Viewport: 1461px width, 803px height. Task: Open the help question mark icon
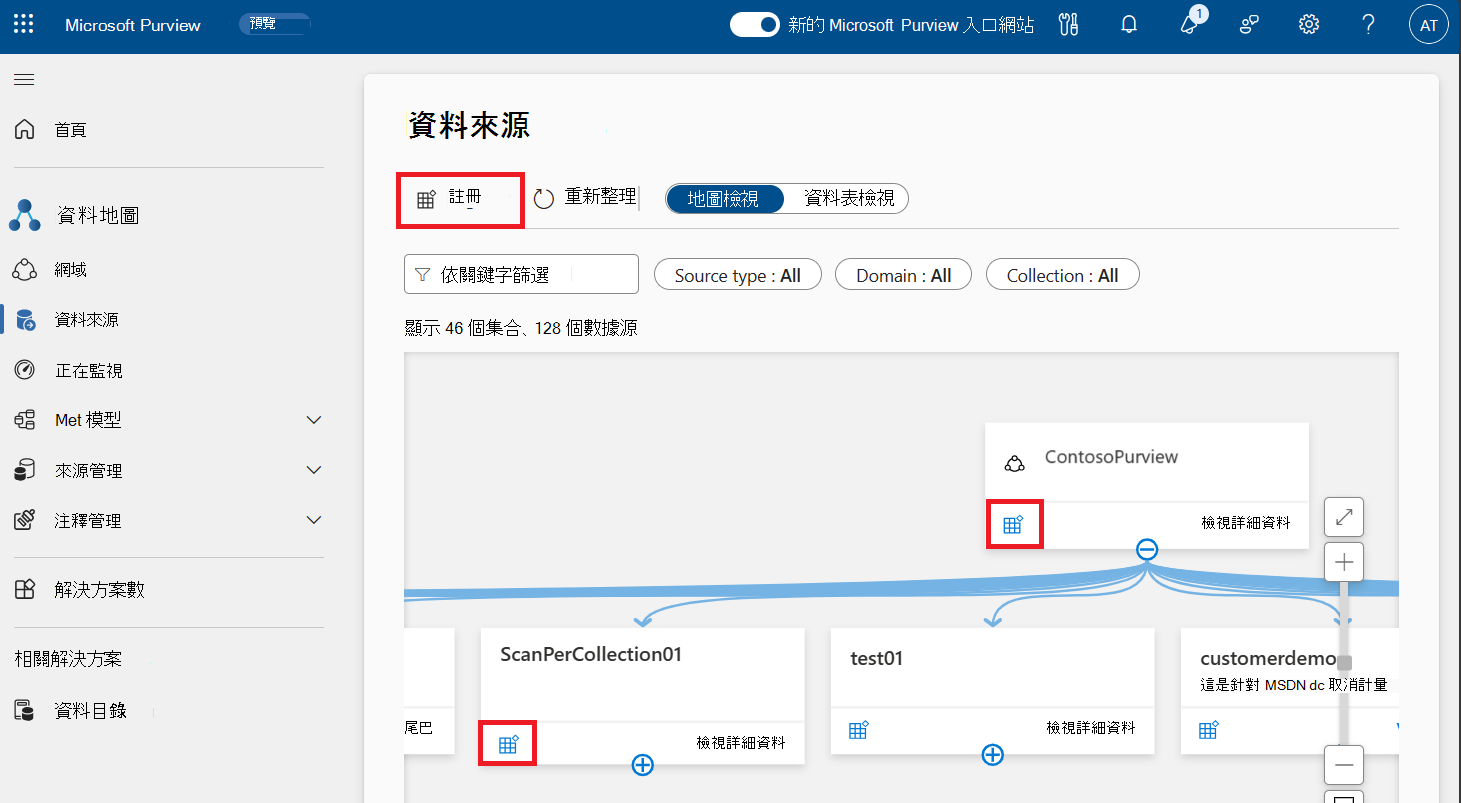(1369, 25)
